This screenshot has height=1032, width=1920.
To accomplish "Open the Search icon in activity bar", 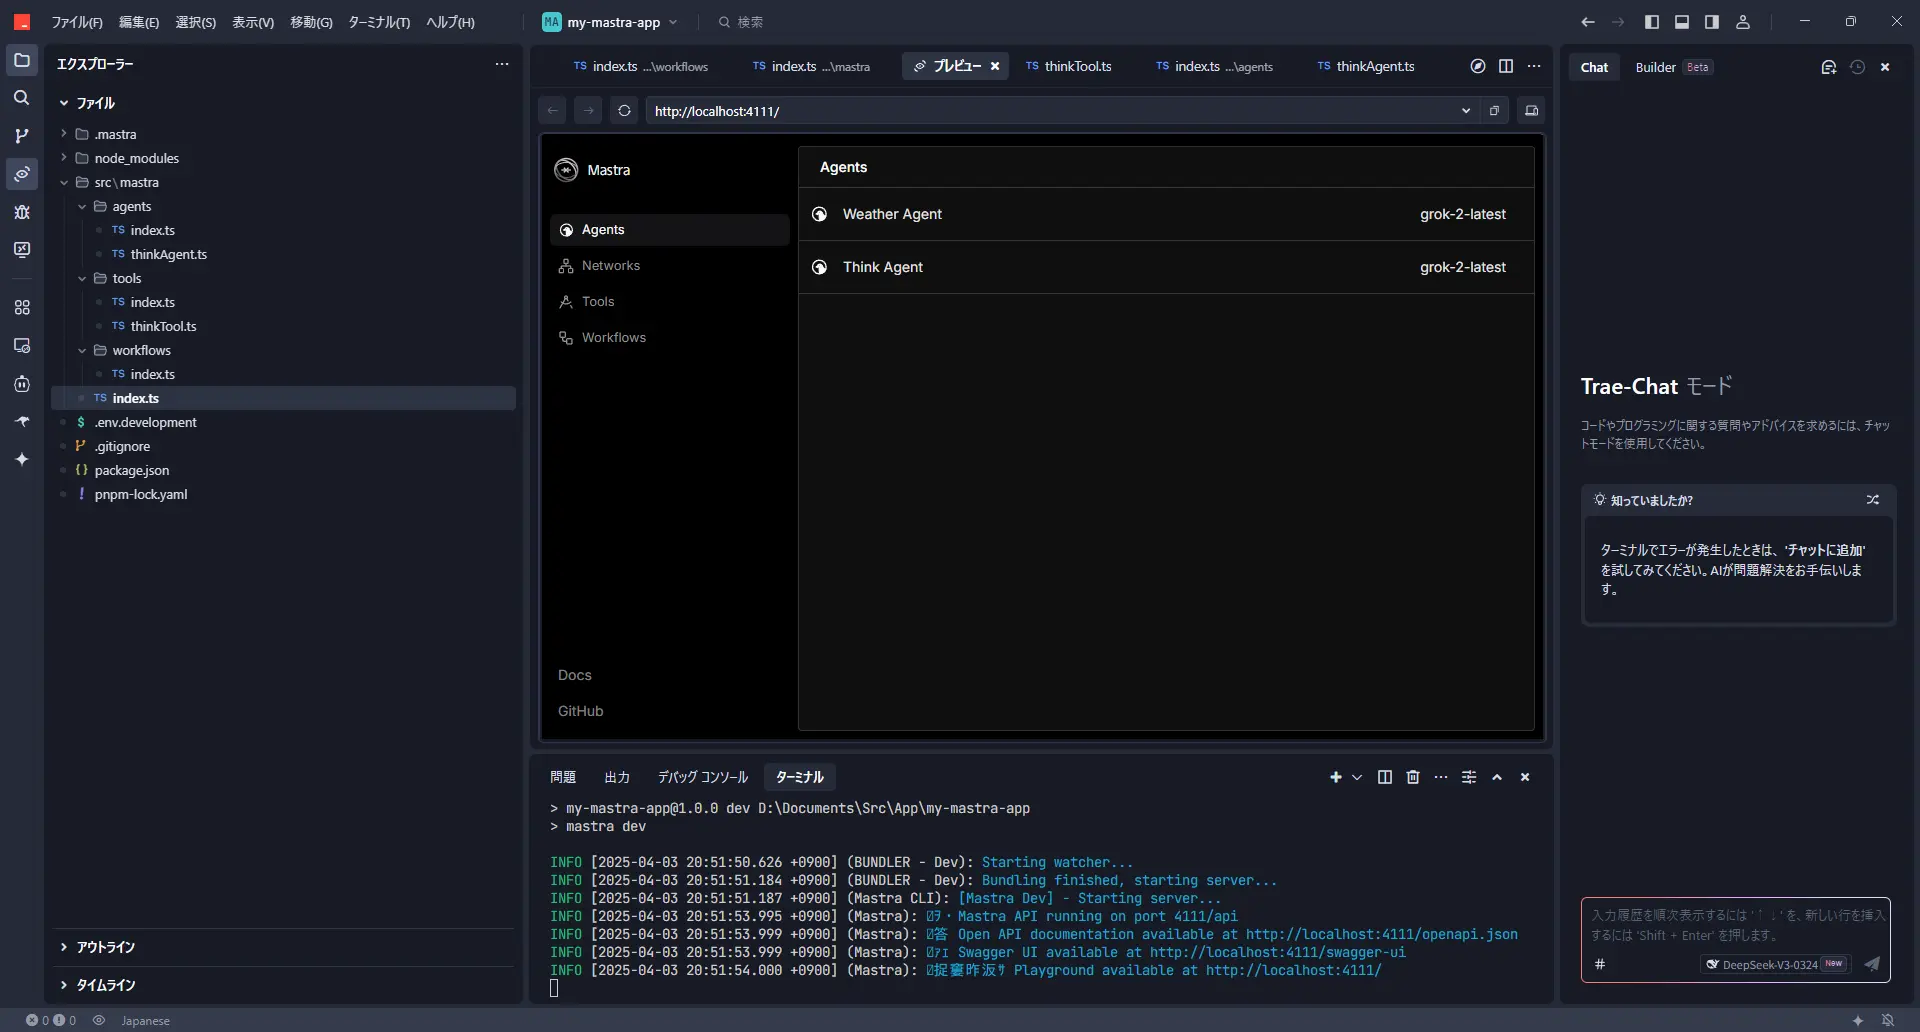I will click(21, 98).
